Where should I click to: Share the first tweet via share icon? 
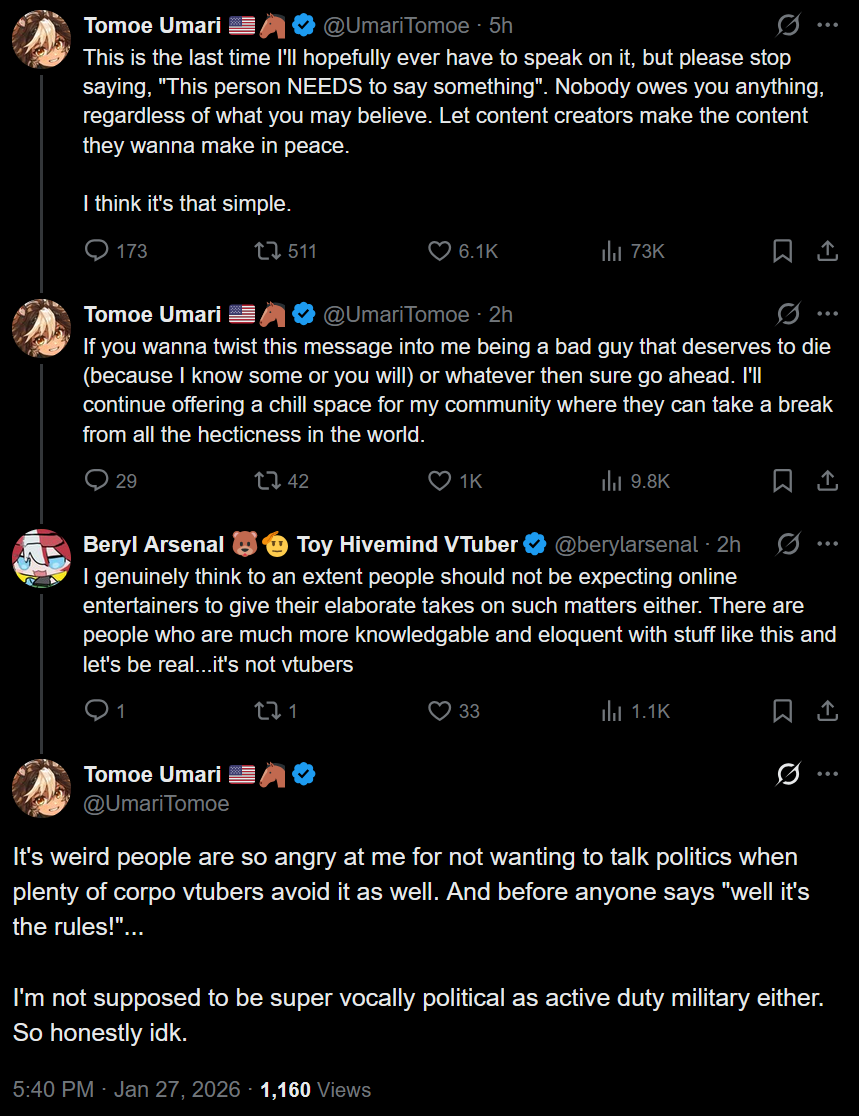point(827,251)
